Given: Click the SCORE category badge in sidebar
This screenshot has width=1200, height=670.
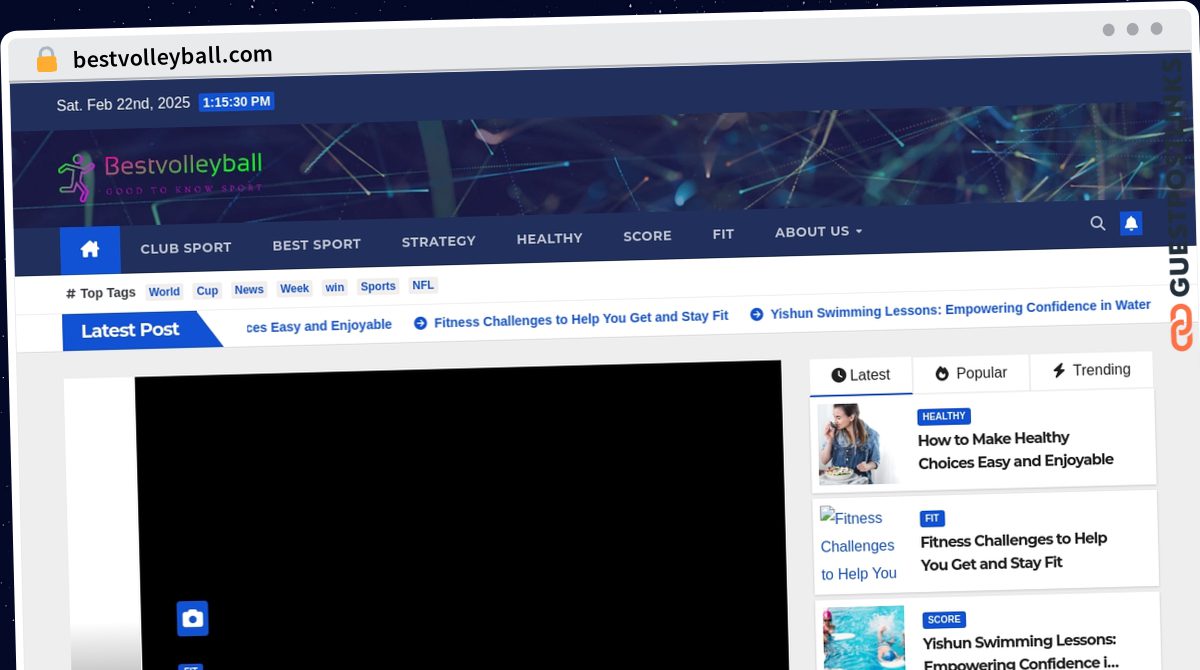Looking at the screenshot, I should click(x=944, y=620).
